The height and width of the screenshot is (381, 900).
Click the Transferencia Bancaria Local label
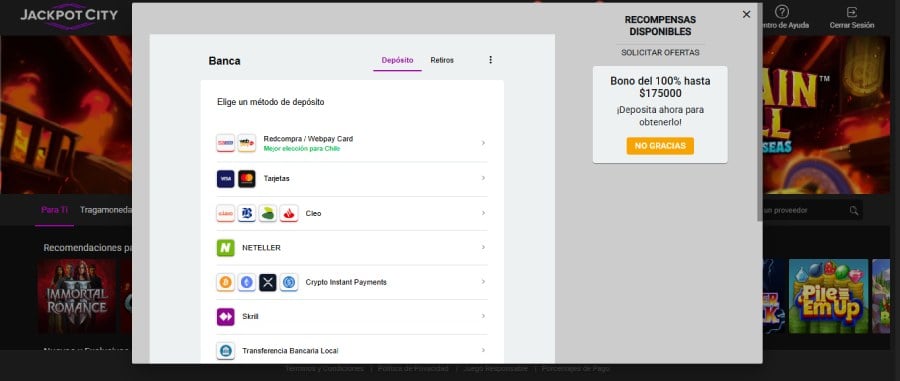pyautogui.click(x=290, y=351)
